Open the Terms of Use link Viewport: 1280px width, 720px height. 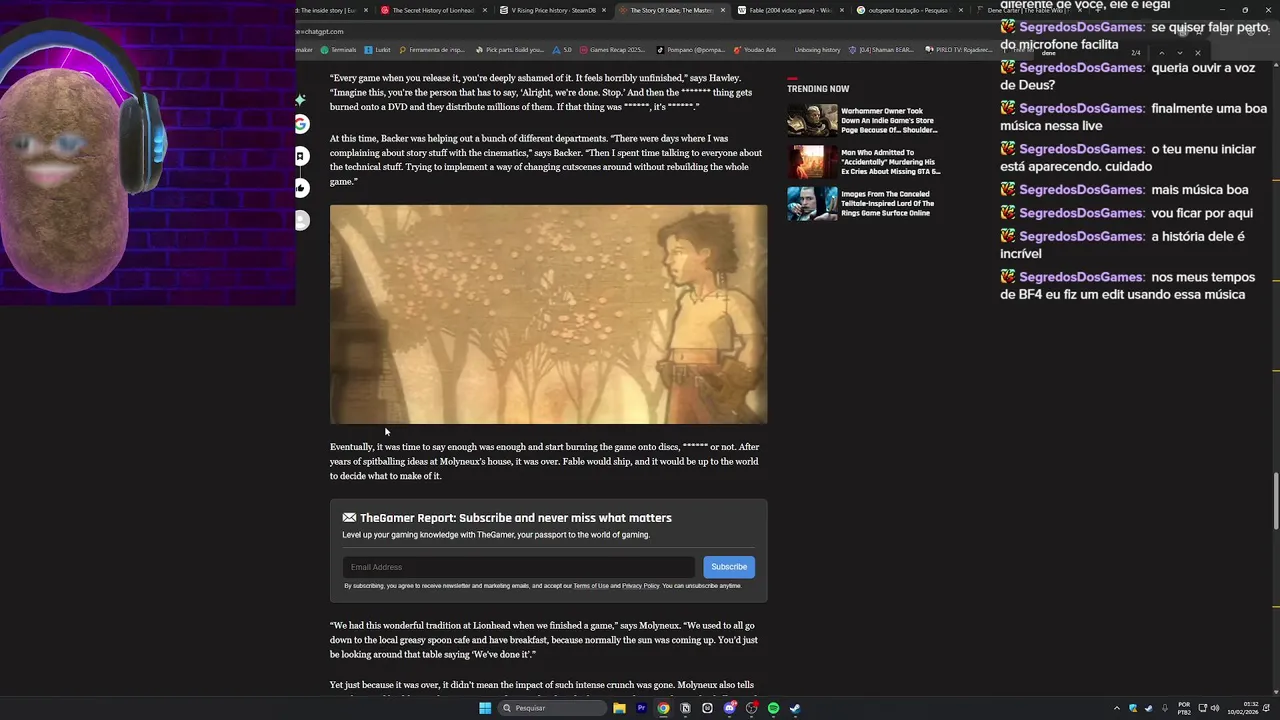tap(591, 586)
